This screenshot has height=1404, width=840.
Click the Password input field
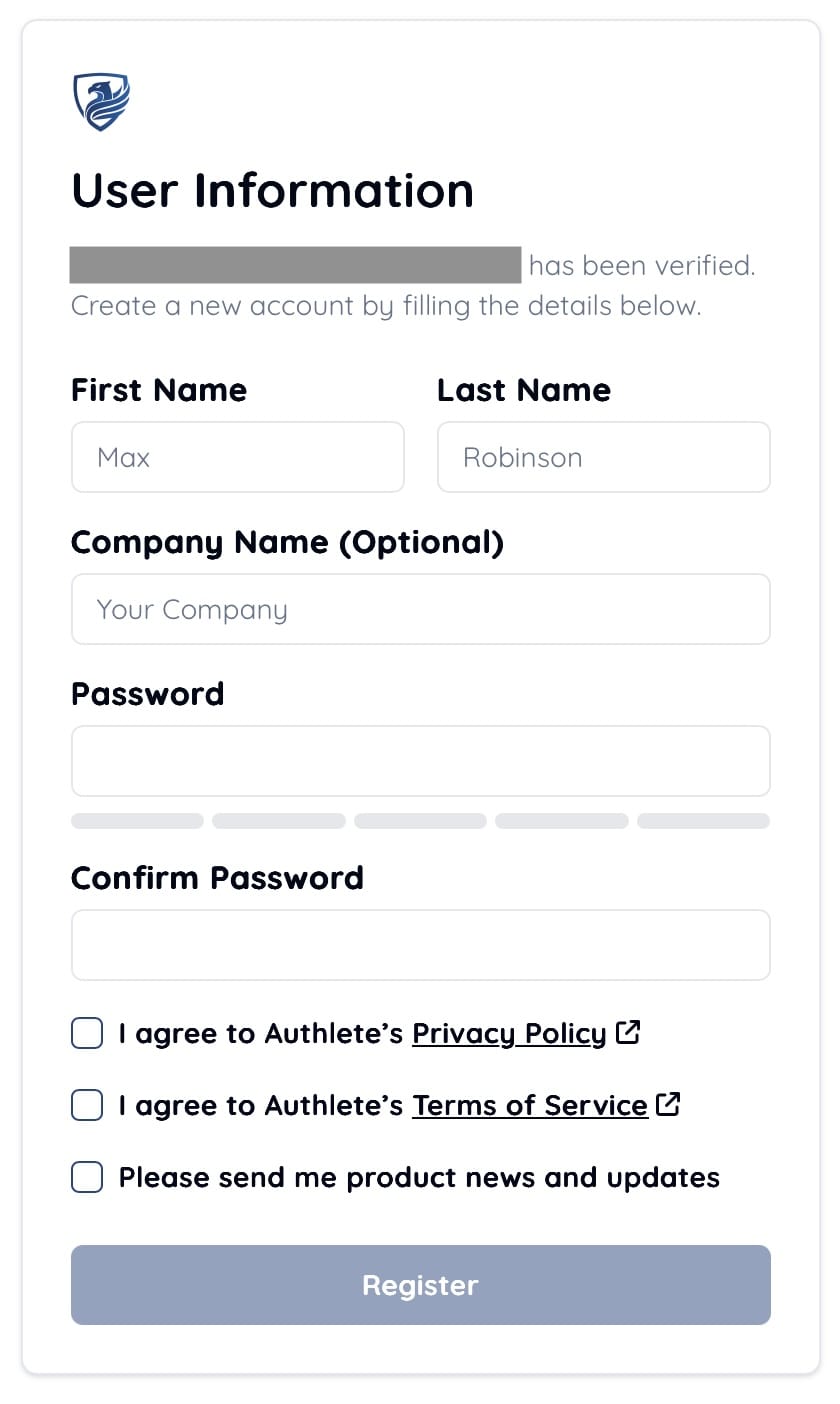(x=420, y=761)
